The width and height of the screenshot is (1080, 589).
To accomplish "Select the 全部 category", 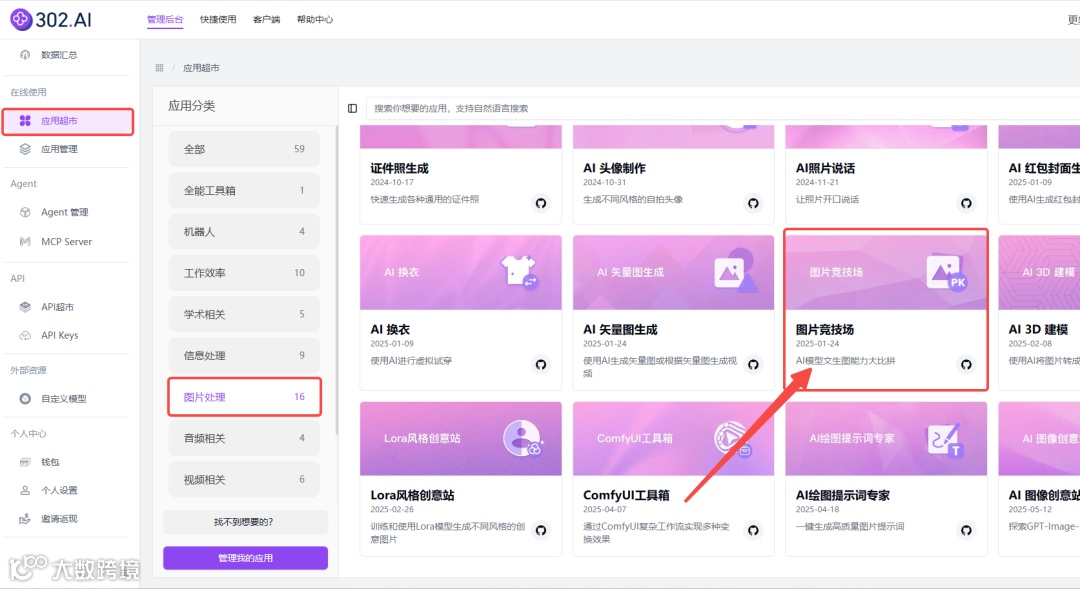I will pyautogui.click(x=244, y=149).
